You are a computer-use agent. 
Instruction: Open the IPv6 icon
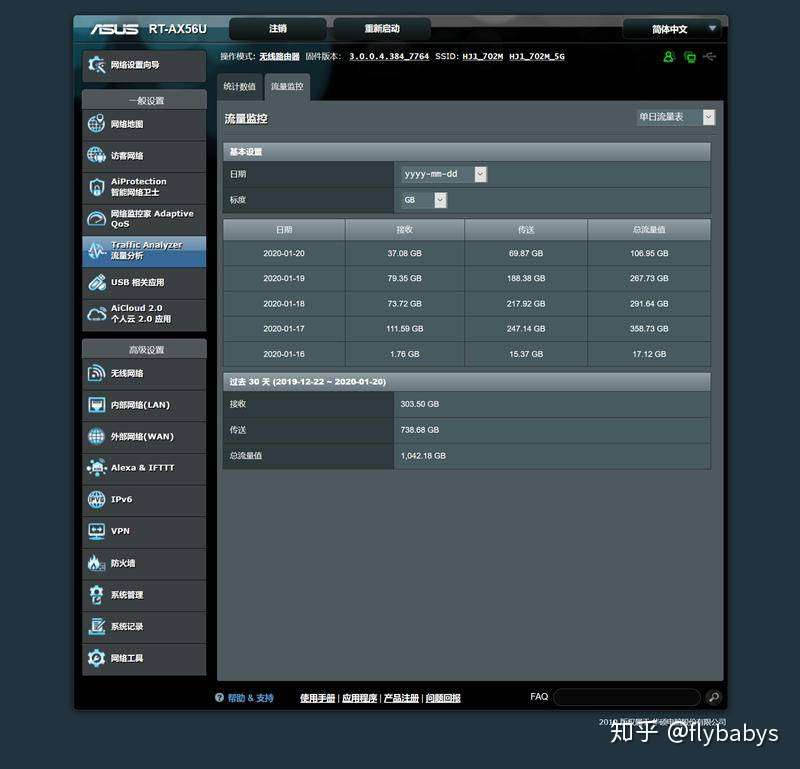(x=96, y=499)
